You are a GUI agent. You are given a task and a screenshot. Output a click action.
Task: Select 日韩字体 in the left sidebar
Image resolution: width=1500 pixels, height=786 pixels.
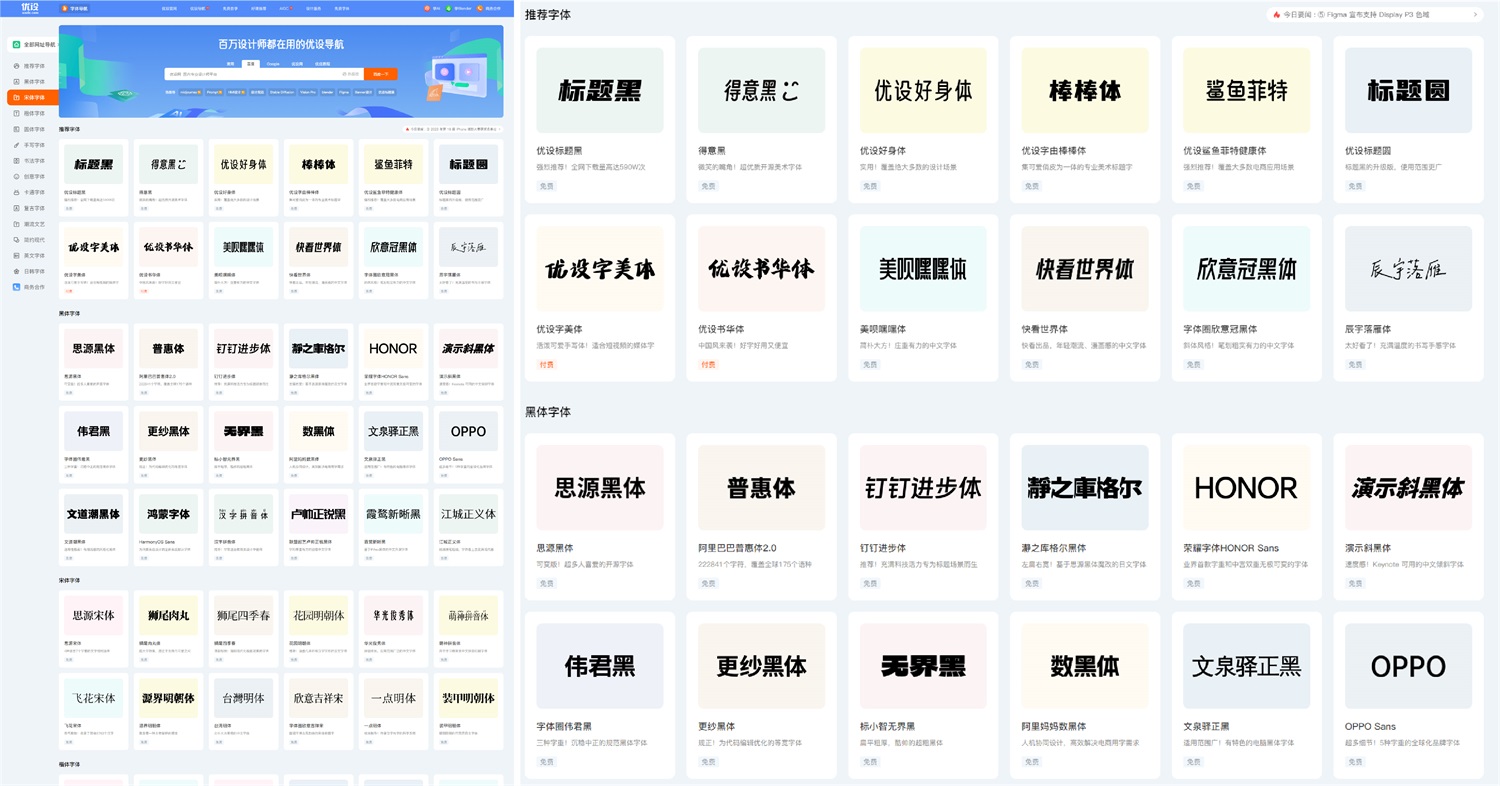[29, 271]
